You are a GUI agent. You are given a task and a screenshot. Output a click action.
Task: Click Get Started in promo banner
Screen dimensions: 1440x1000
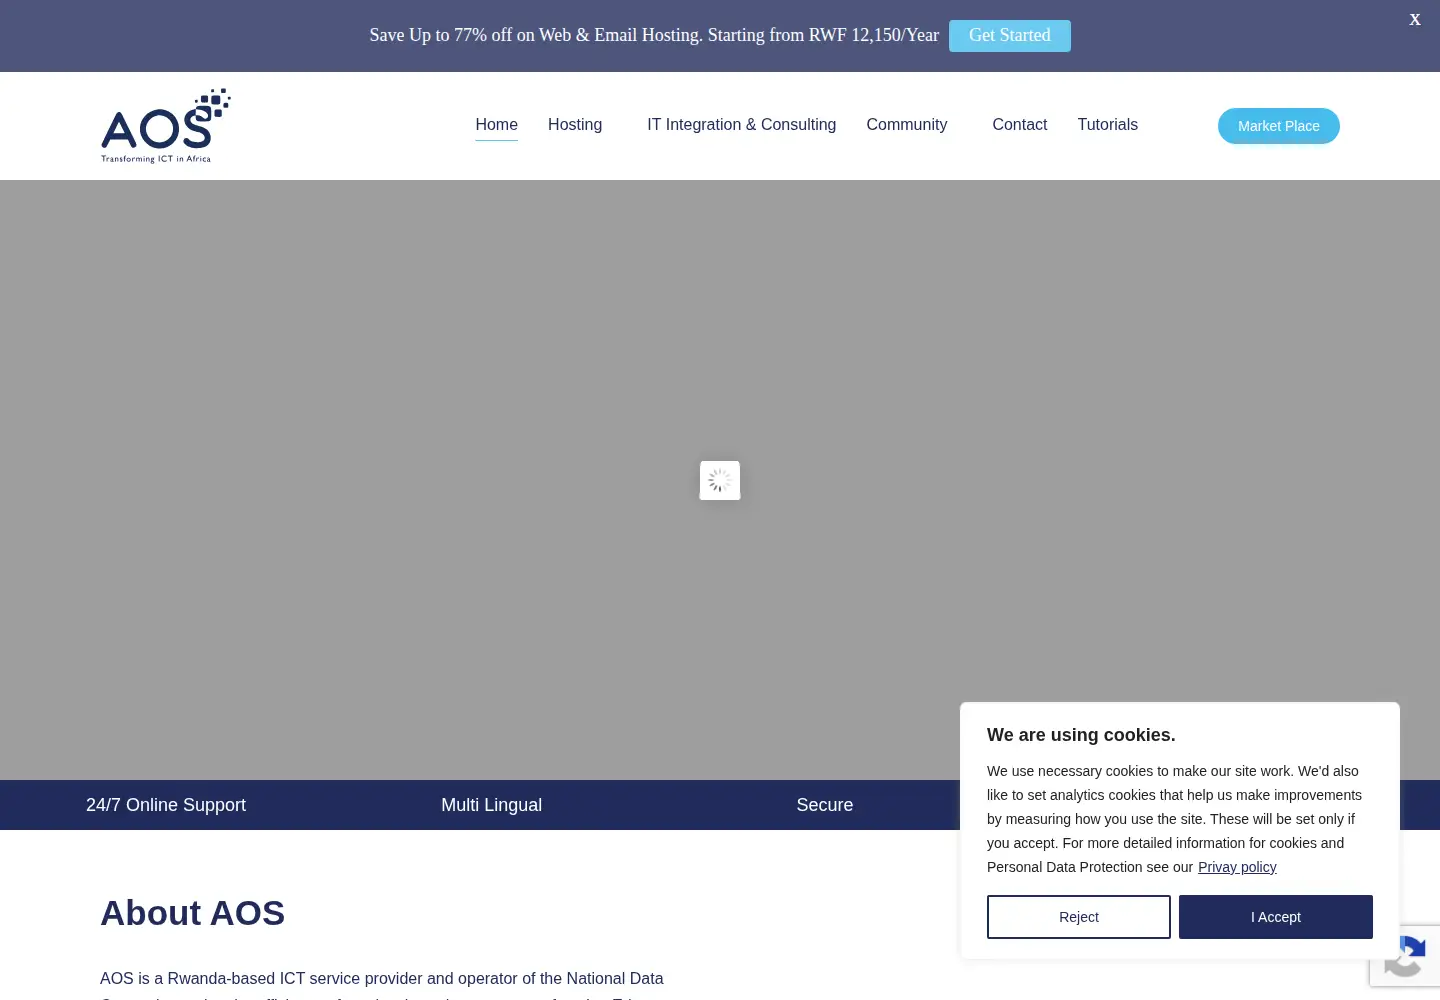[1009, 36]
